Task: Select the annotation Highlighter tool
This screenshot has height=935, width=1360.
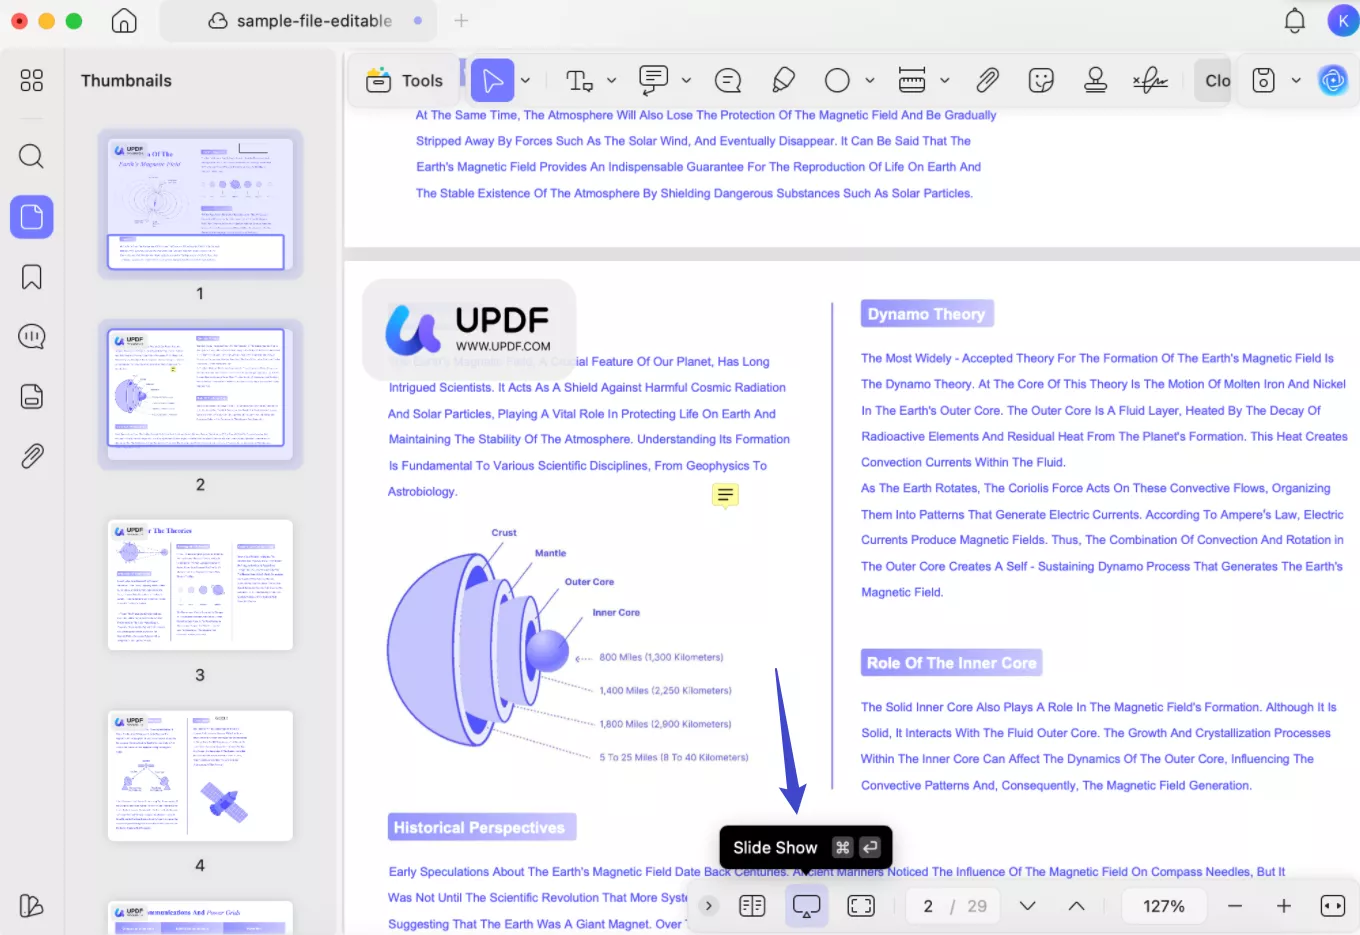Action: tap(783, 80)
